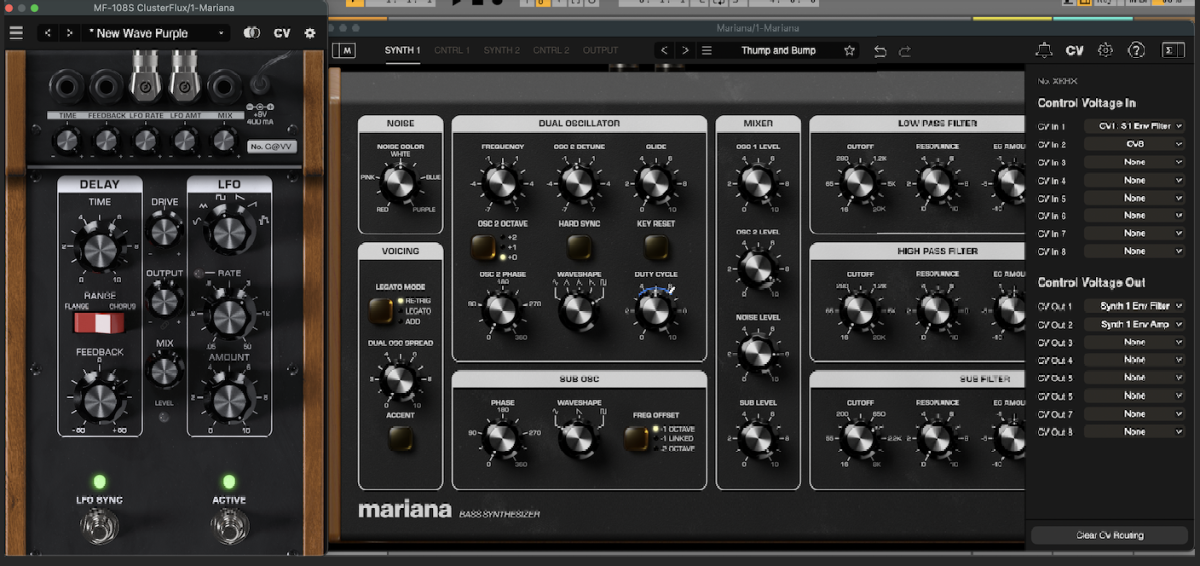Click Active footswitch on ClusterFlux
Screen dimensions: 1200x566
click(x=228, y=523)
